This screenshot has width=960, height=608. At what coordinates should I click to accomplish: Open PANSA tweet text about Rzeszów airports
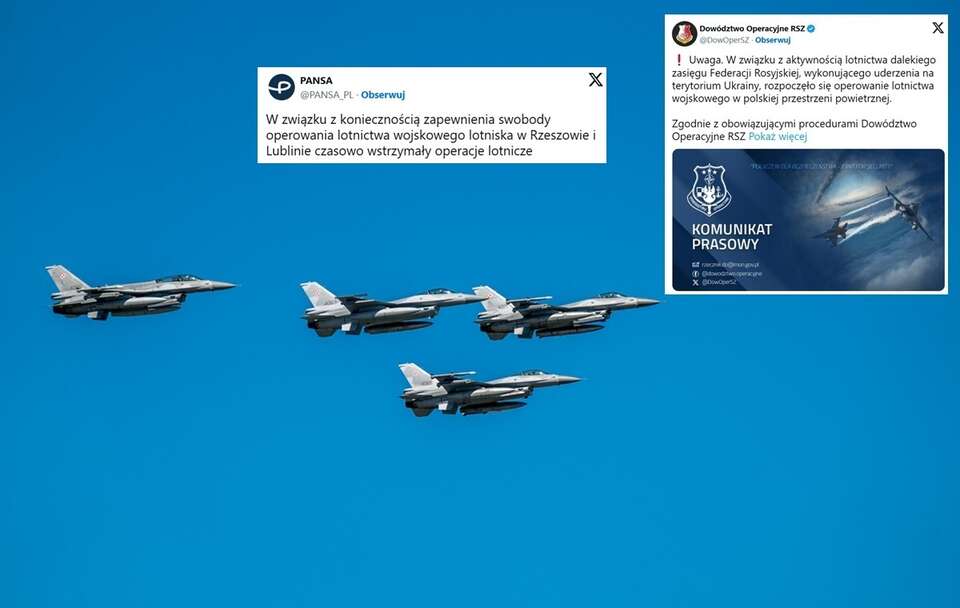coord(430,135)
